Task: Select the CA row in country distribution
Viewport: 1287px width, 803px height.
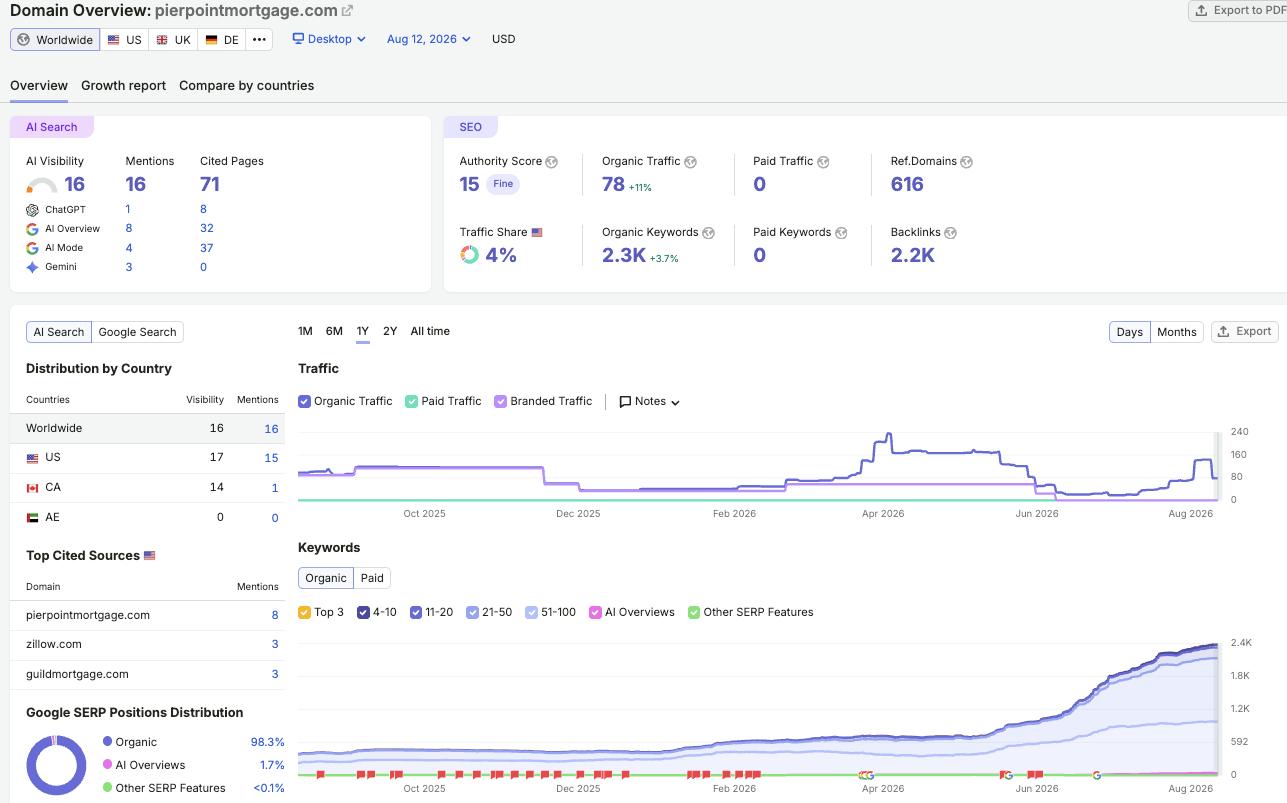Action: coord(147,488)
